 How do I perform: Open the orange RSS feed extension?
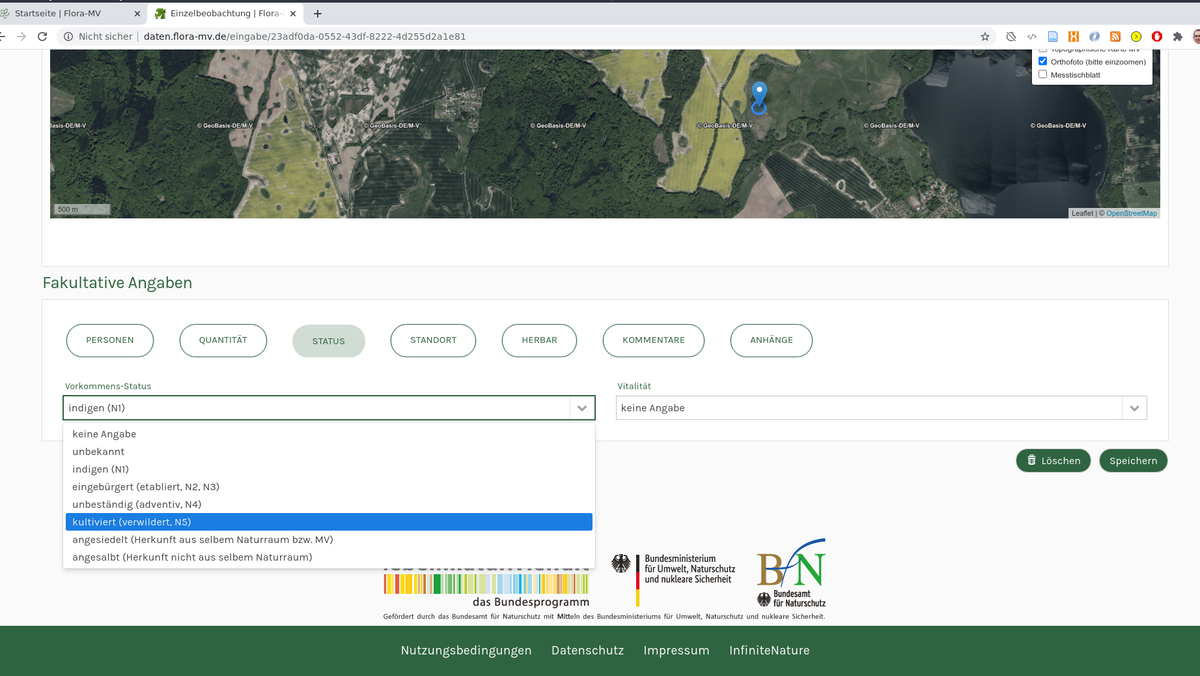[x=1115, y=36]
